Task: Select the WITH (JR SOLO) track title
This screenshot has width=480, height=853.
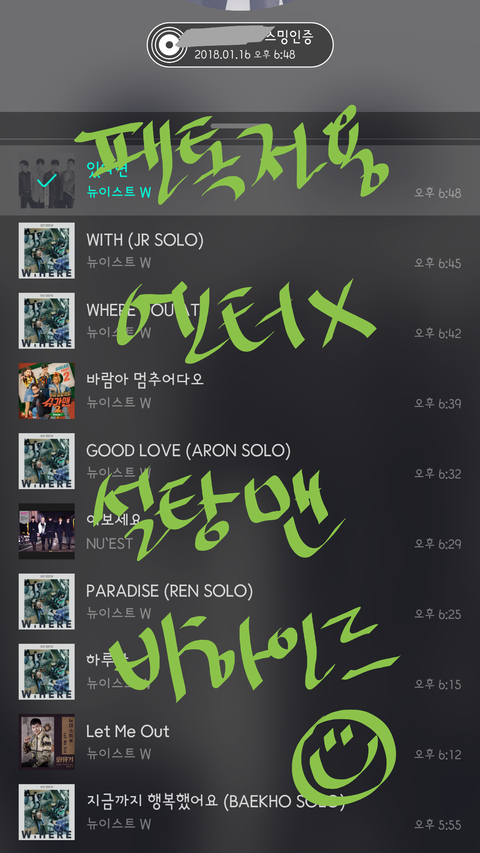Action: pyautogui.click(x=145, y=240)
